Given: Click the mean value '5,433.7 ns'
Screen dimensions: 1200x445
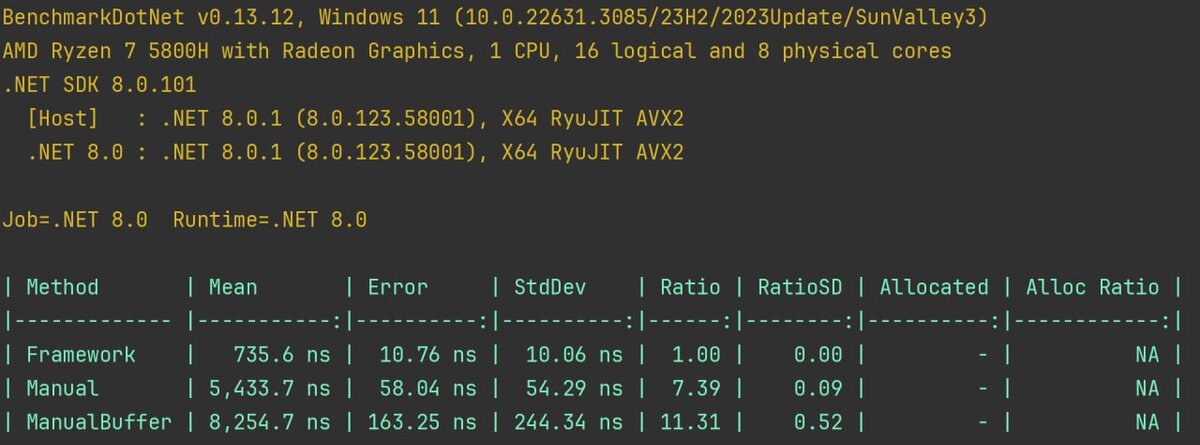Looking at the screenshot, I should click(x=269, y=388).
